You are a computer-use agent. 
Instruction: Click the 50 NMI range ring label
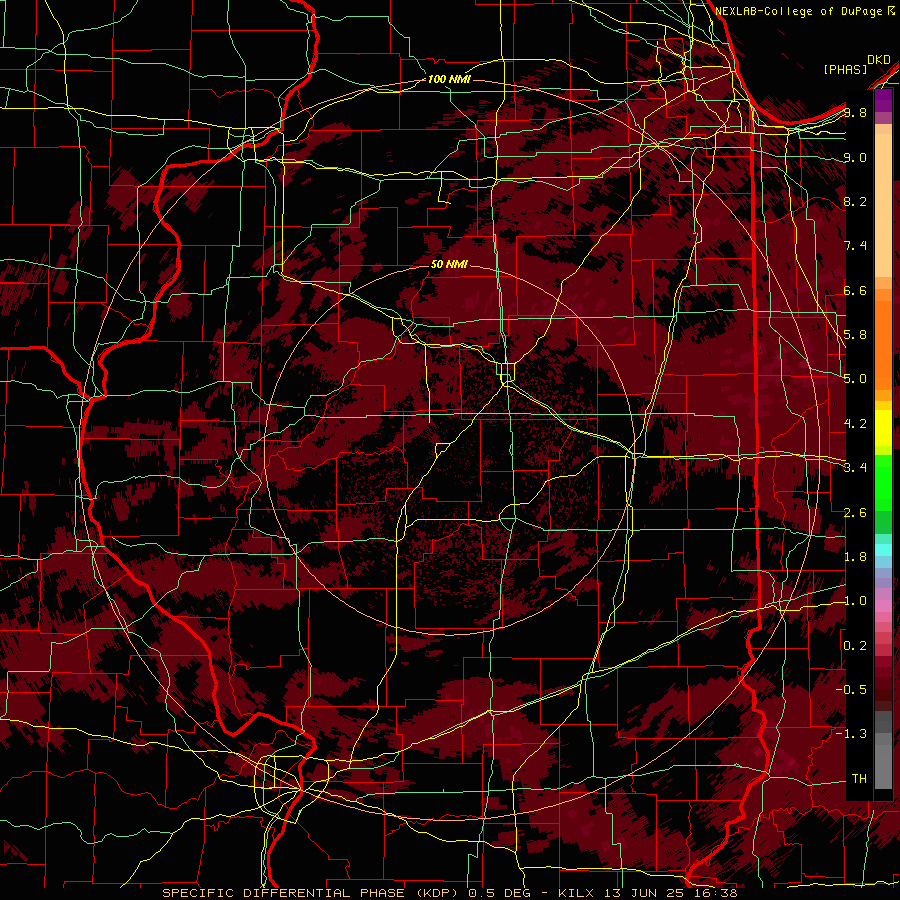449,264
